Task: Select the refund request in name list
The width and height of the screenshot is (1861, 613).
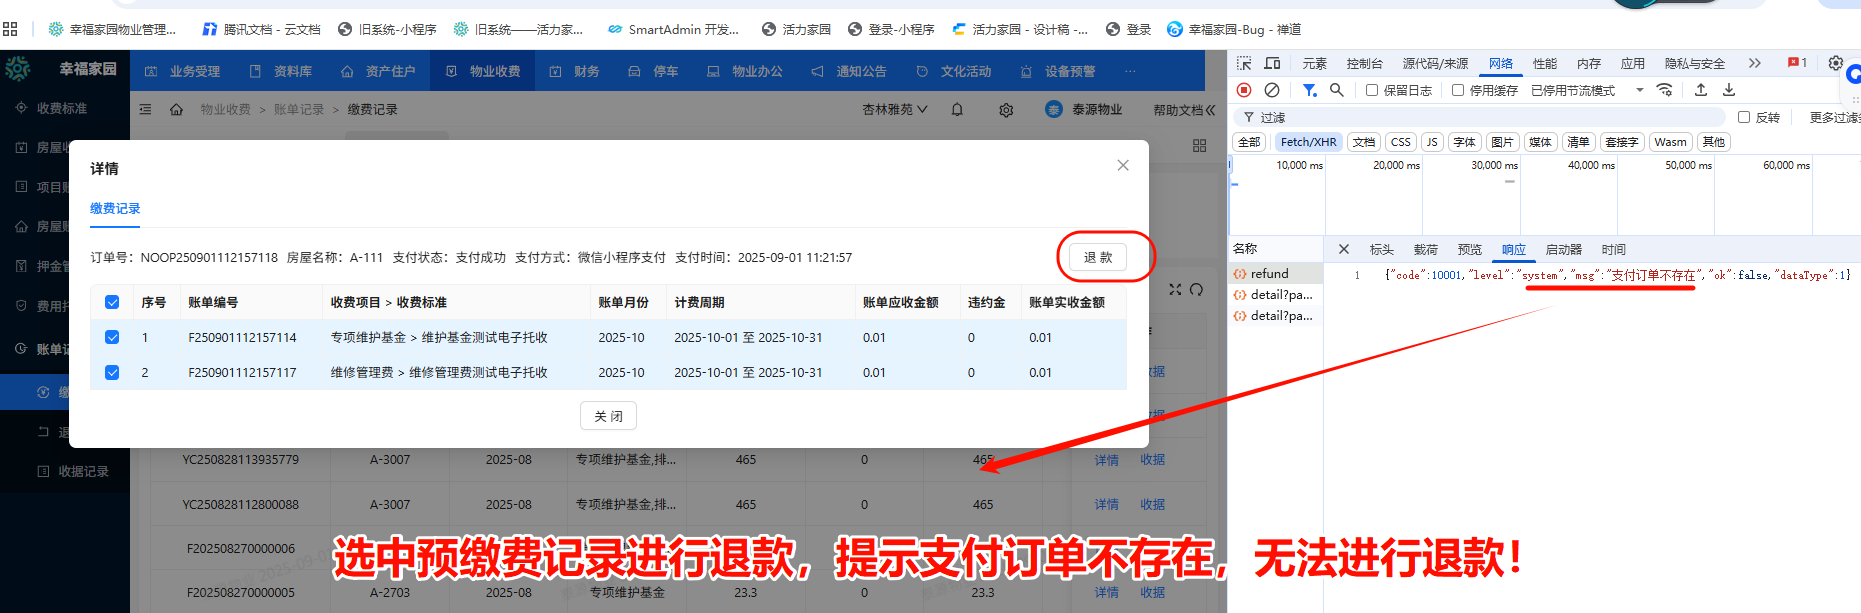Action: [1269, 274]
